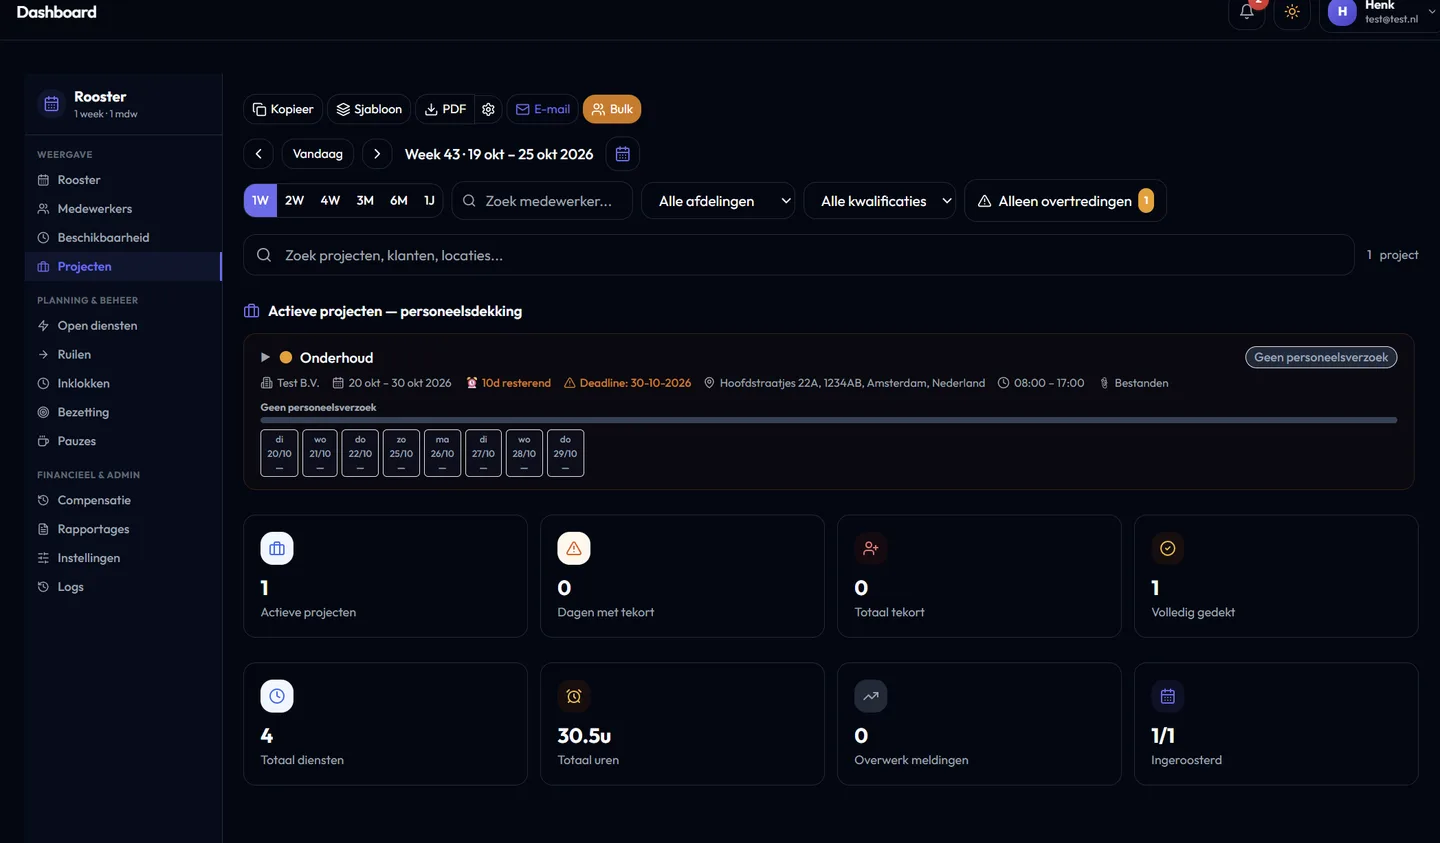The image size is (1440, 843).
Task: Activate Bulk mode
Action: coord(612,109)
